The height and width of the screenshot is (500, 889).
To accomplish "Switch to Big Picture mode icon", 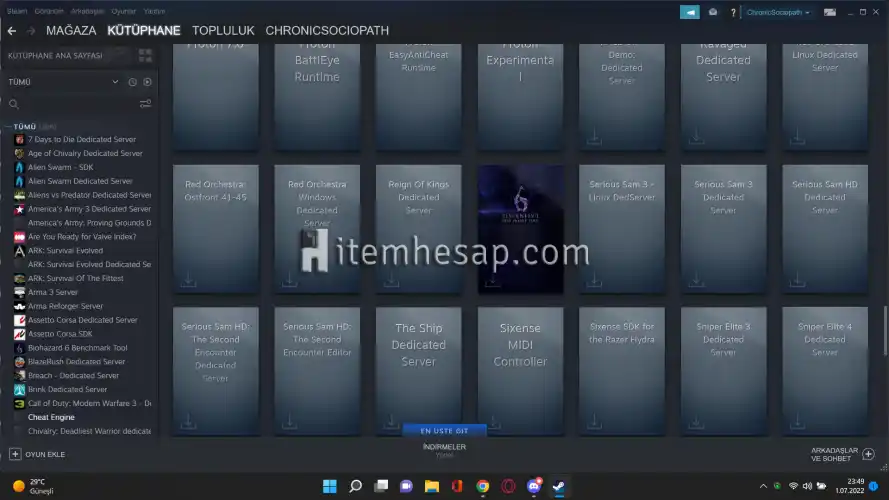I will [829, 12].
